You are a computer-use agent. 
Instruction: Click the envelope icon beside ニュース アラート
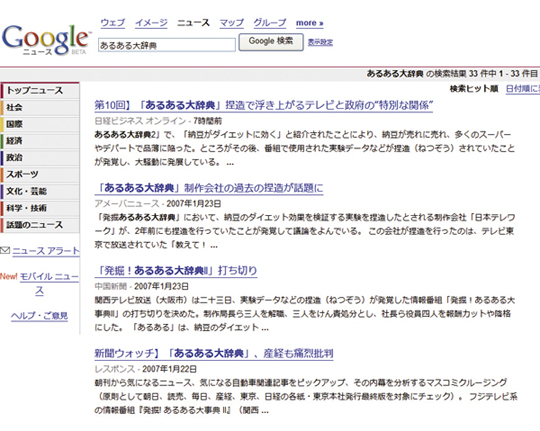tap(5, 250)
